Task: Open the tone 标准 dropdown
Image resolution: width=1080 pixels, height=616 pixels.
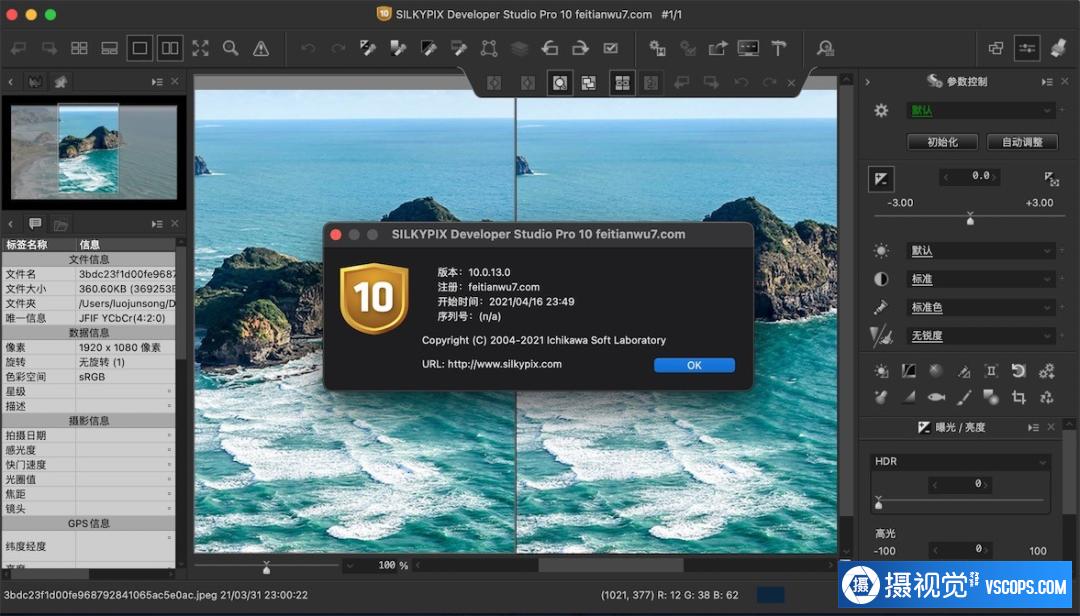Action: [x=981, y=279]
